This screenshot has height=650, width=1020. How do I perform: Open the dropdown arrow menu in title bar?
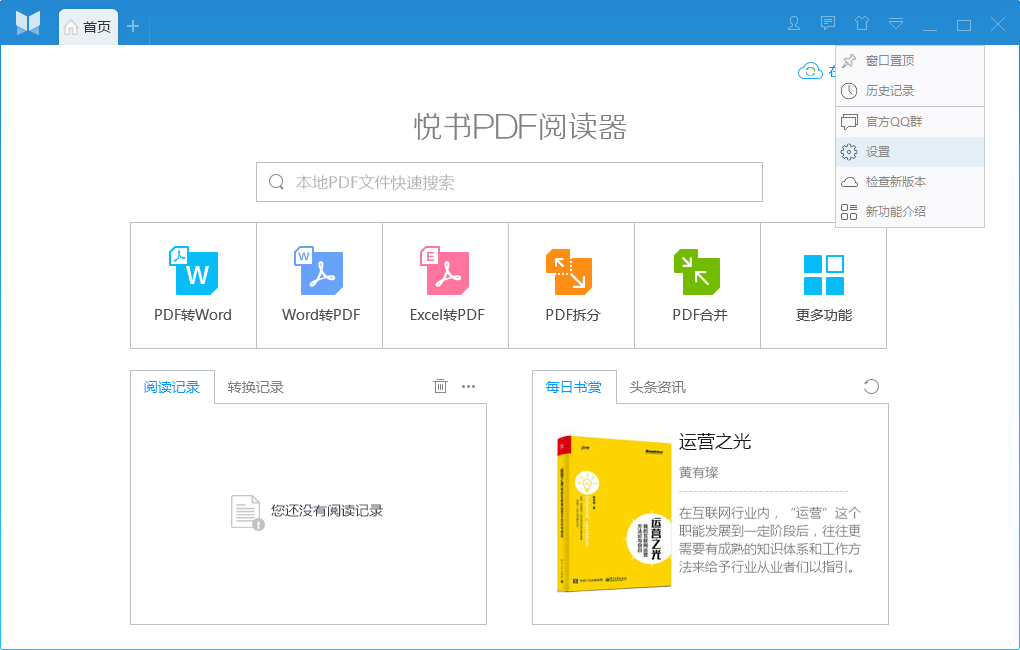[895, 23]
